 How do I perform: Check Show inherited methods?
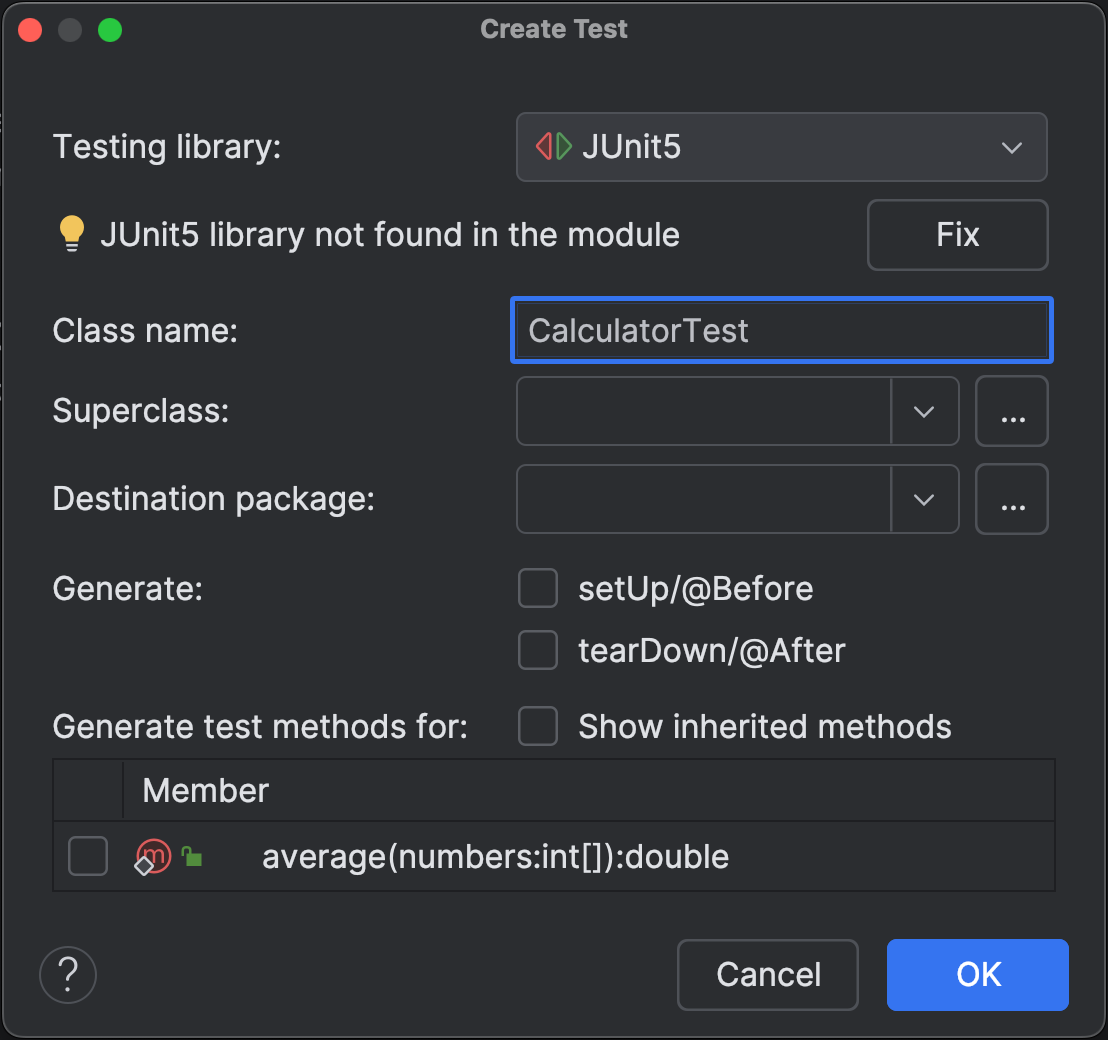(537, 727)
